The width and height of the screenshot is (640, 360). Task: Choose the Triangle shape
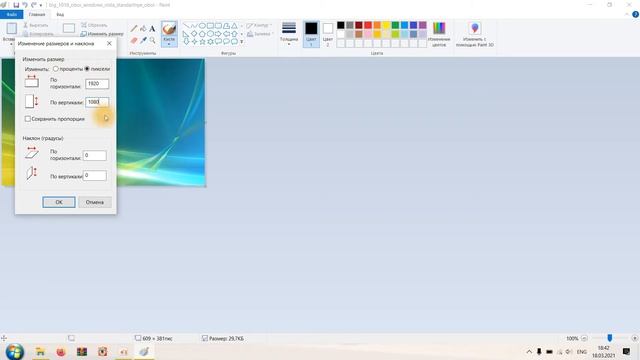point(234,26)
